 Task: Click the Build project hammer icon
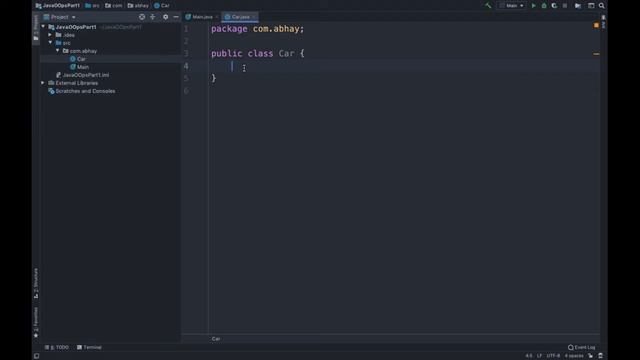pyautogui.click(x=488, y=6)
